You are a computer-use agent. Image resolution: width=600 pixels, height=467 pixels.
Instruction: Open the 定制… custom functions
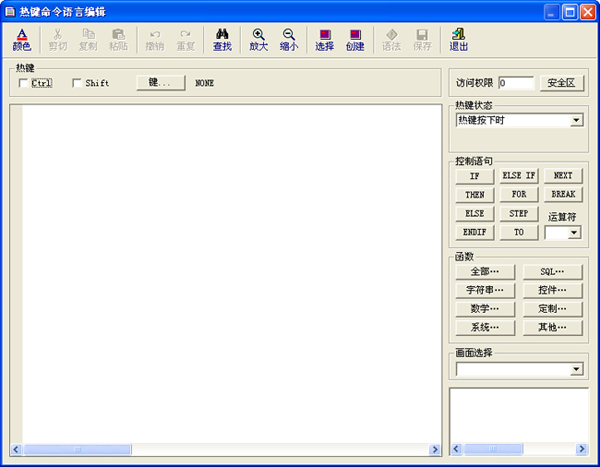tap(553, 309)
